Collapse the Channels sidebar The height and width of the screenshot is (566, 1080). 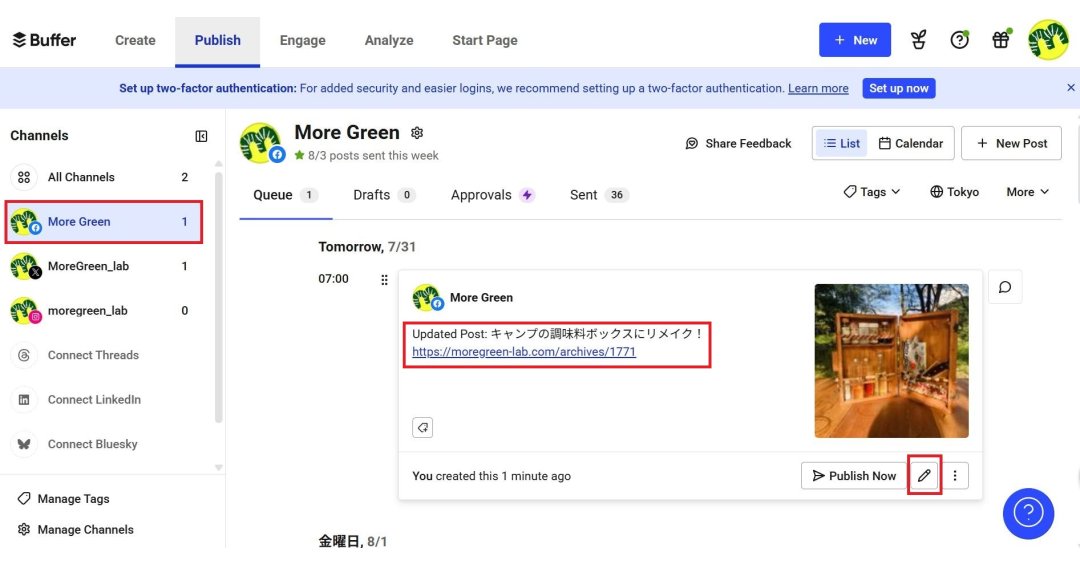pos(201,136)
